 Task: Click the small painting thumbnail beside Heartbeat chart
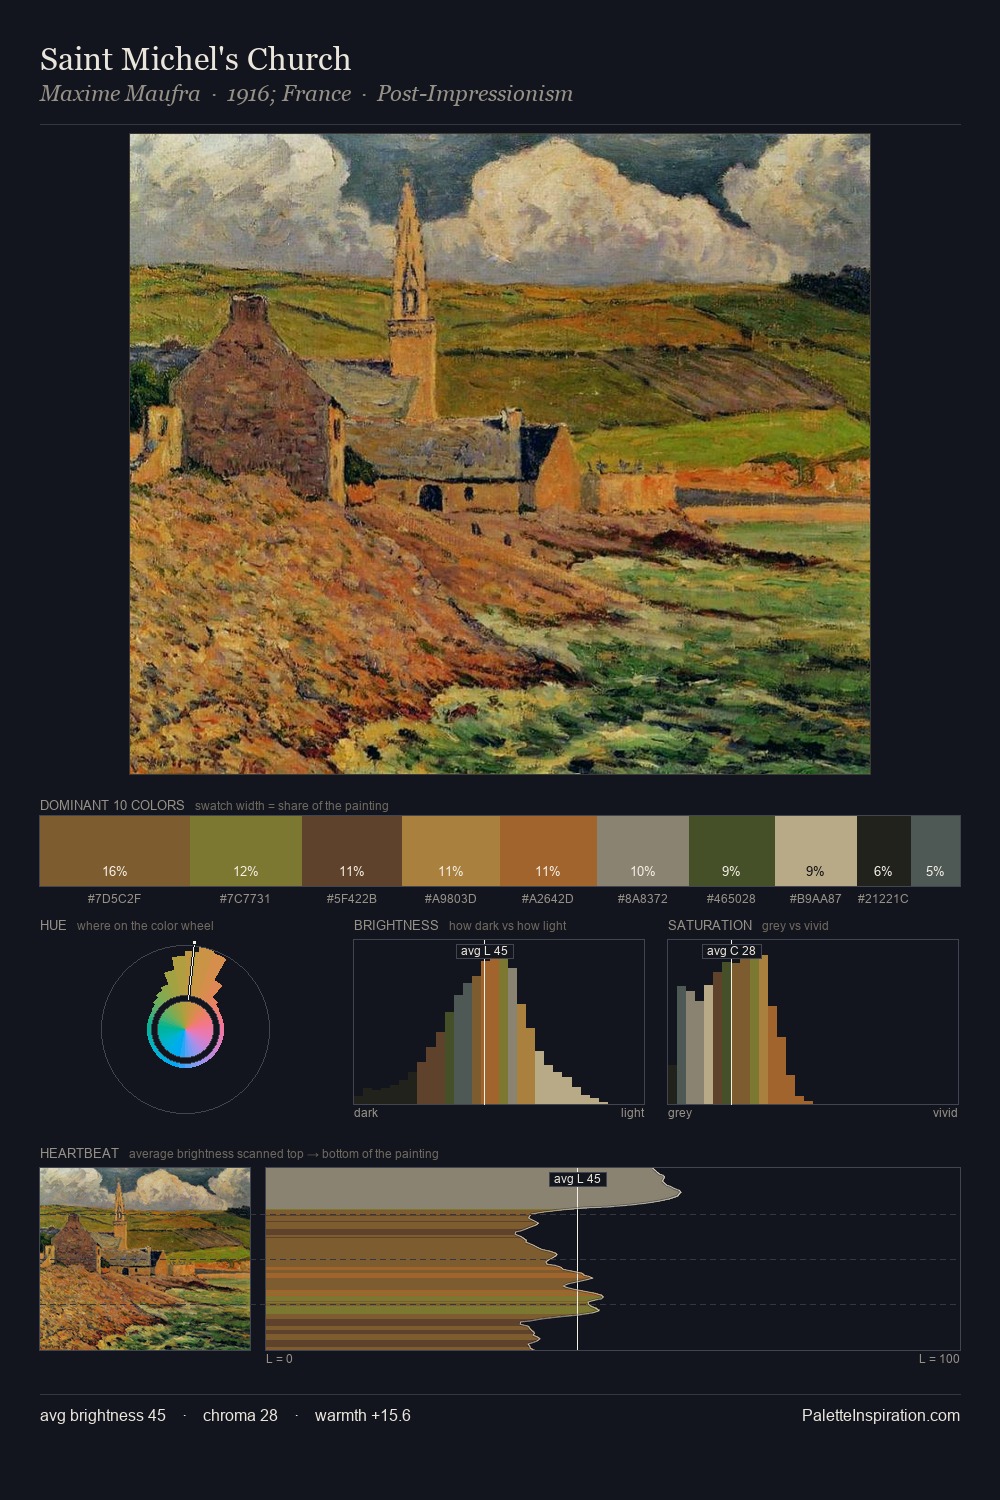pos(145,1259)
